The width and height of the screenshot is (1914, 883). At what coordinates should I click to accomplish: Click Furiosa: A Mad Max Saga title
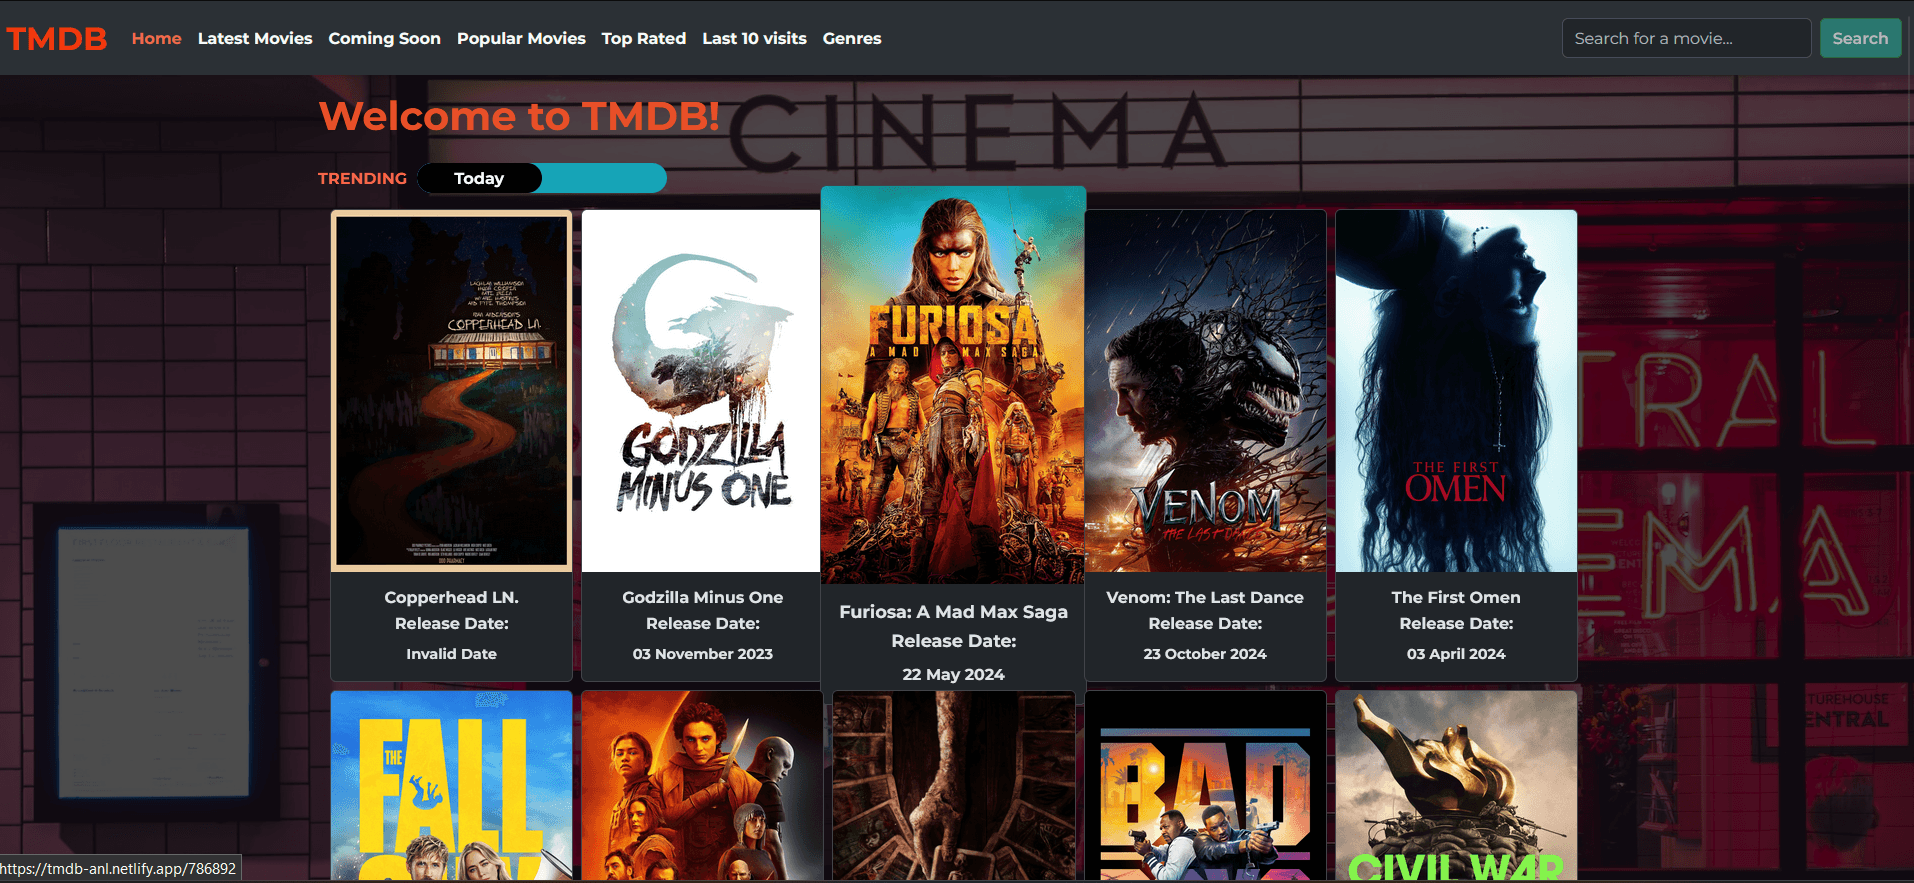point(954,612)
